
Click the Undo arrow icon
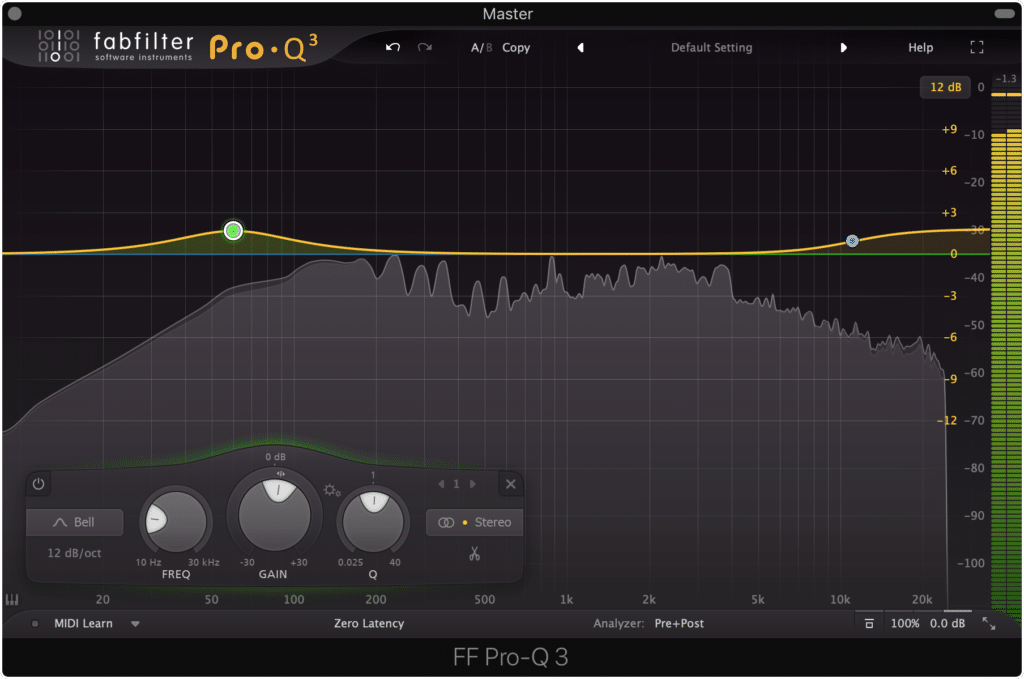coord(392,47)
